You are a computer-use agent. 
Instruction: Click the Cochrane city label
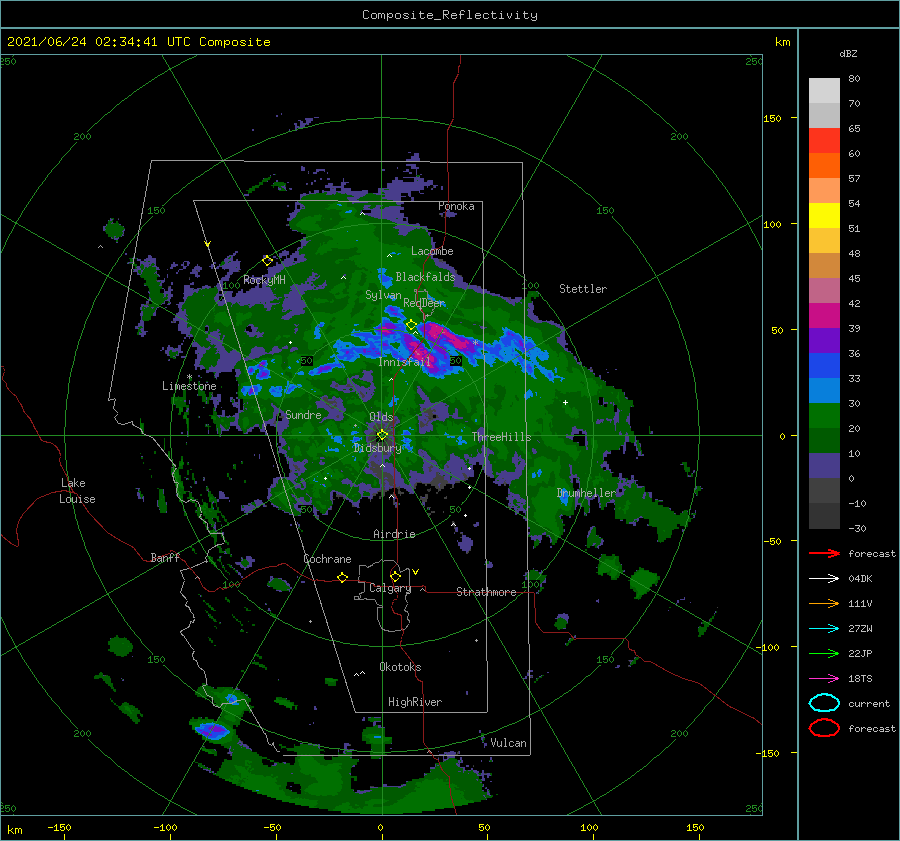pyautogui.click(x=327, y=559)
